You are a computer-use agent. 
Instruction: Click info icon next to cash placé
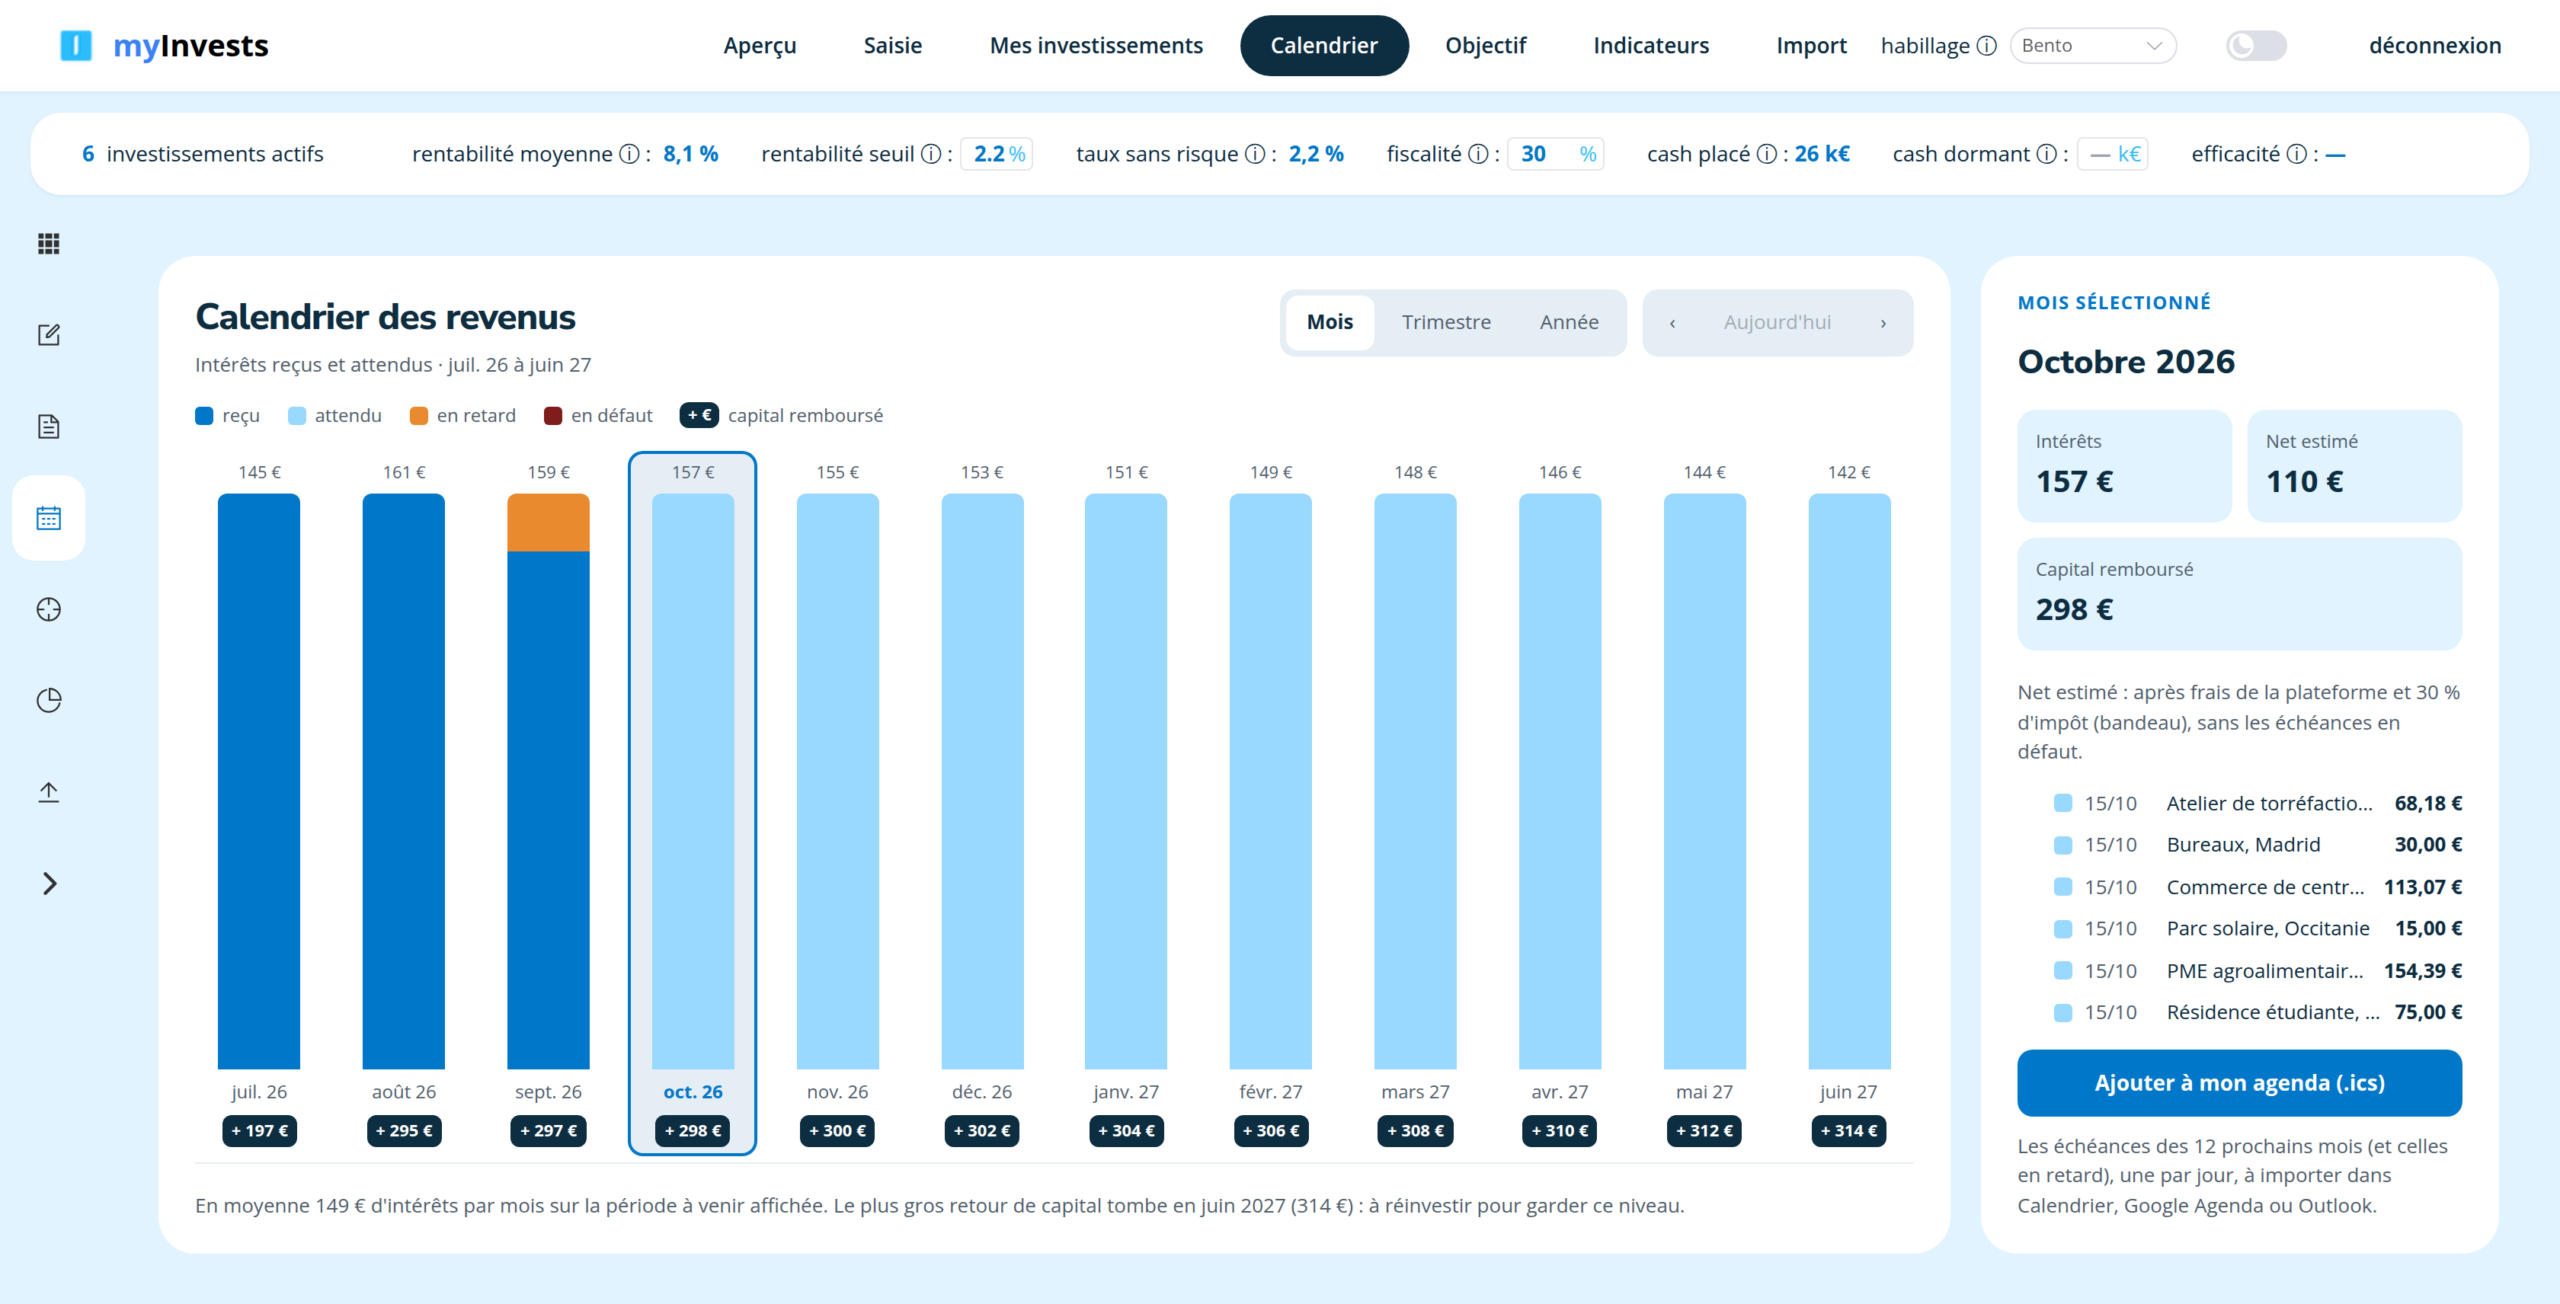click(1767, 154)
